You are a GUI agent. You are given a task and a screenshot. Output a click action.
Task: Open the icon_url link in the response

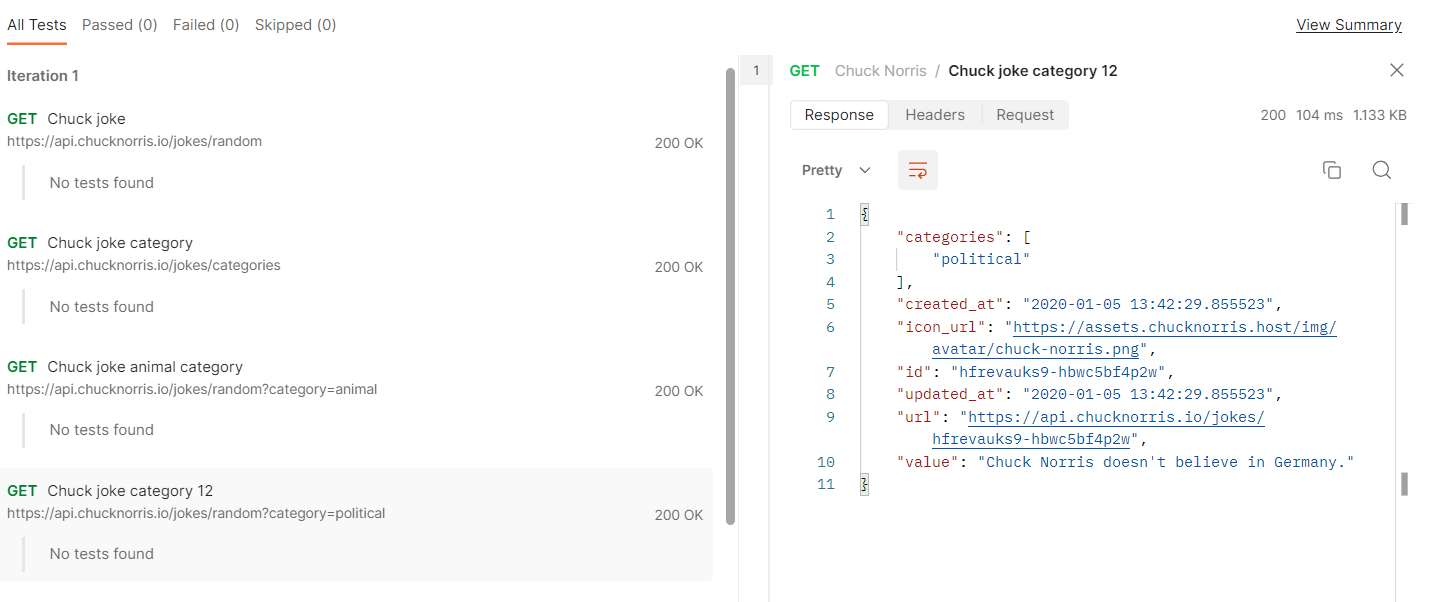click(1175, 327)
